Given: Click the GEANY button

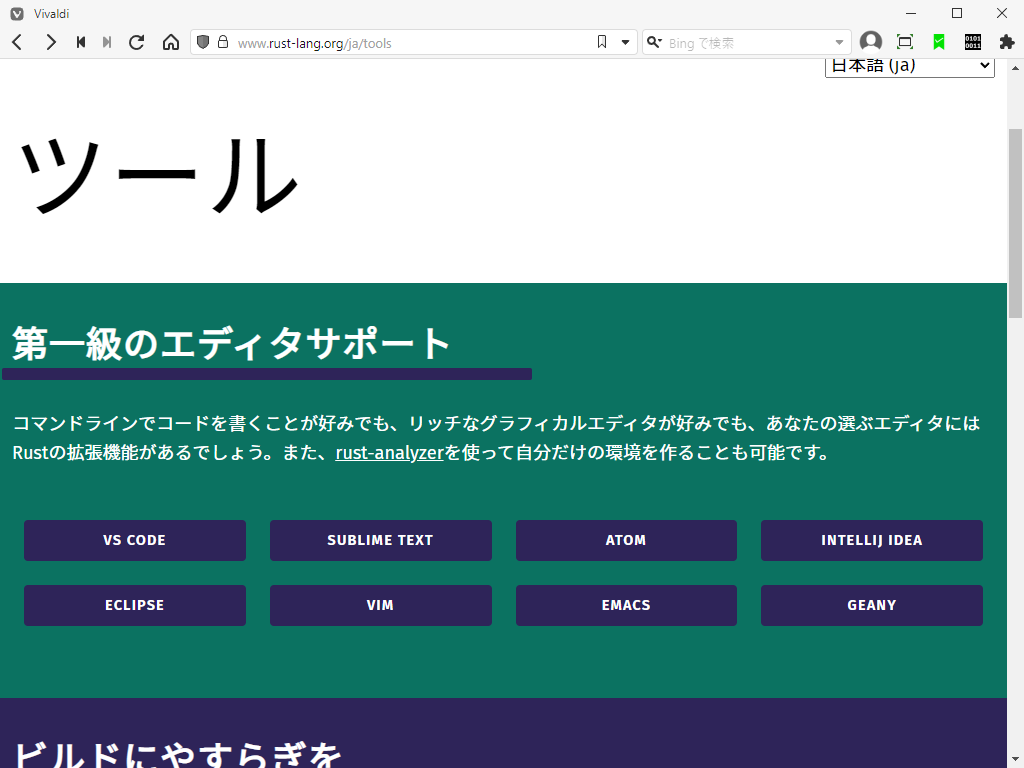Looking at the screenshot, I should point(871,605).
